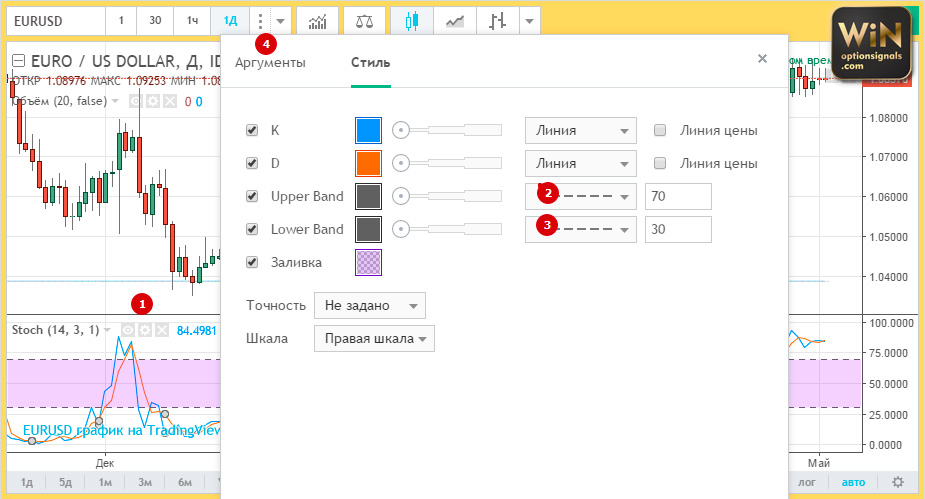This screenshot has height=499, width=925.
Task: Switch to the Аргументы tab
Action: (270, 62)
